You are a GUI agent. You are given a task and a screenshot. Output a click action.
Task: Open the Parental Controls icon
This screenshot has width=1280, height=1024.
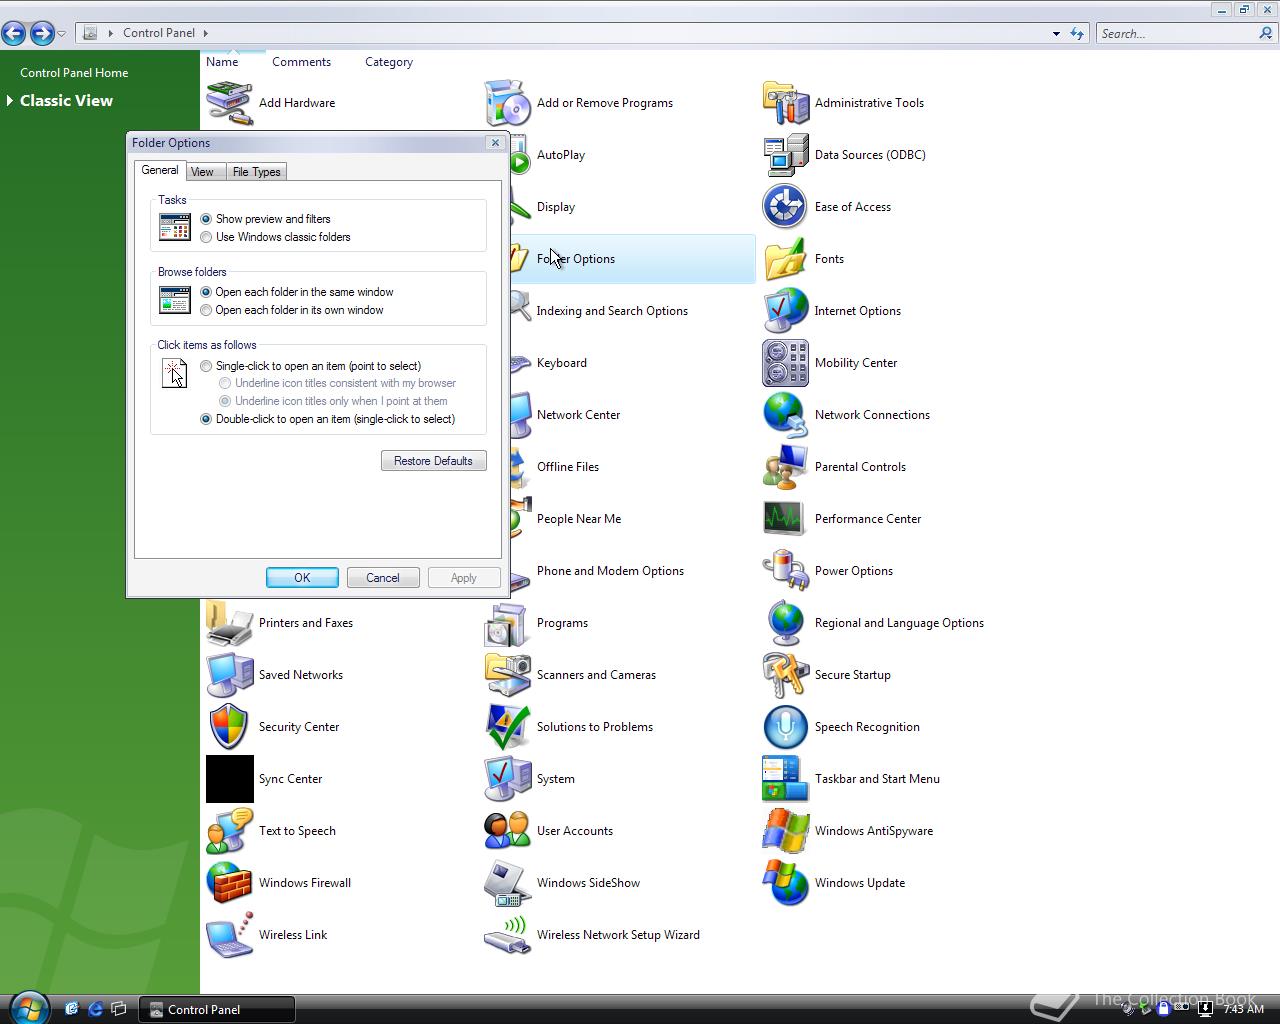(x=785, y=467)
